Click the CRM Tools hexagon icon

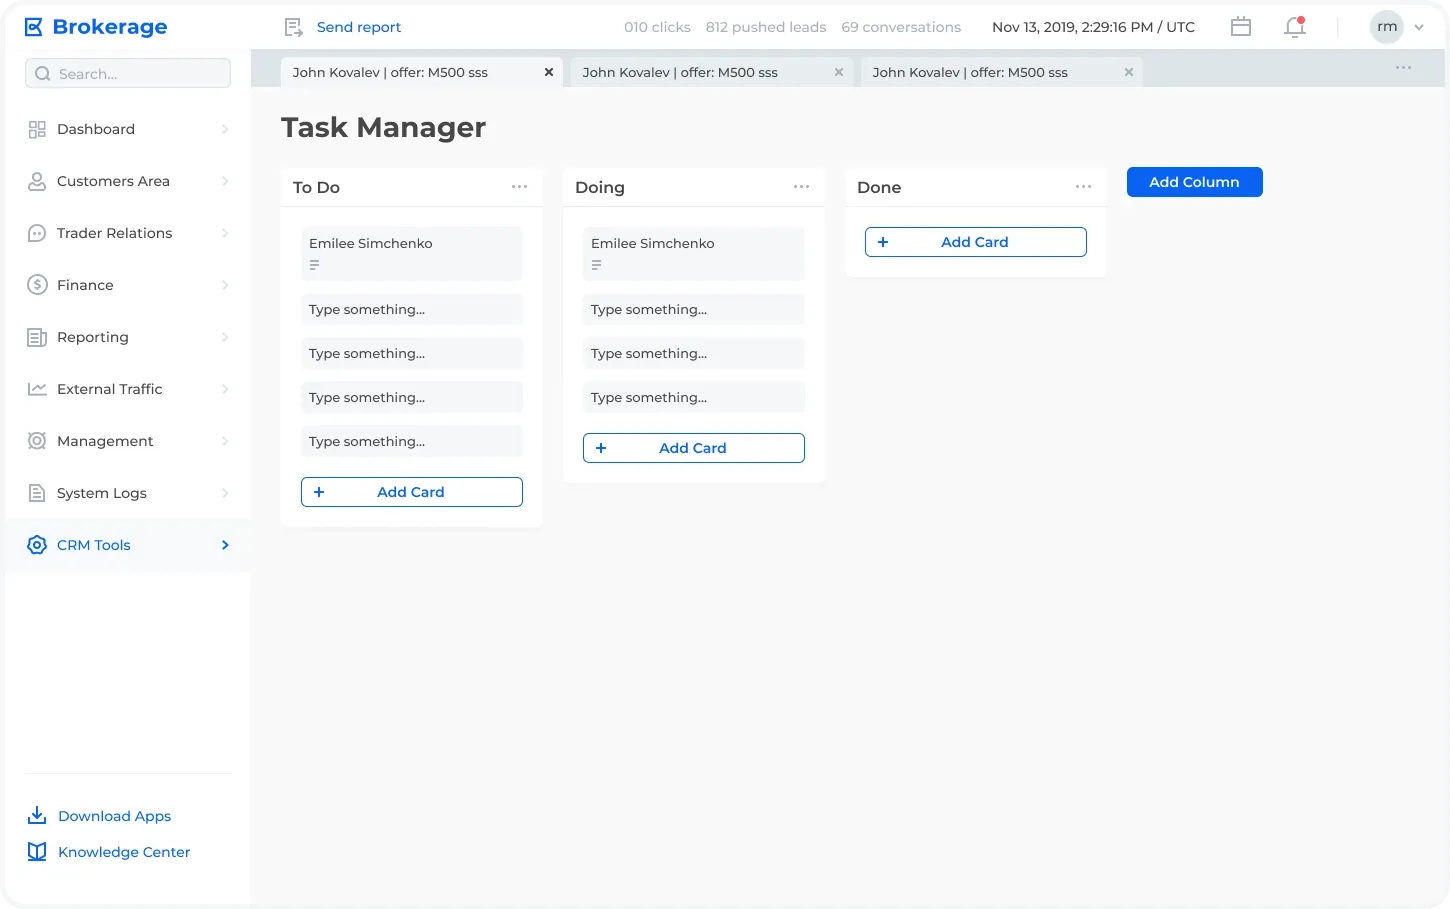pos(37,545)
